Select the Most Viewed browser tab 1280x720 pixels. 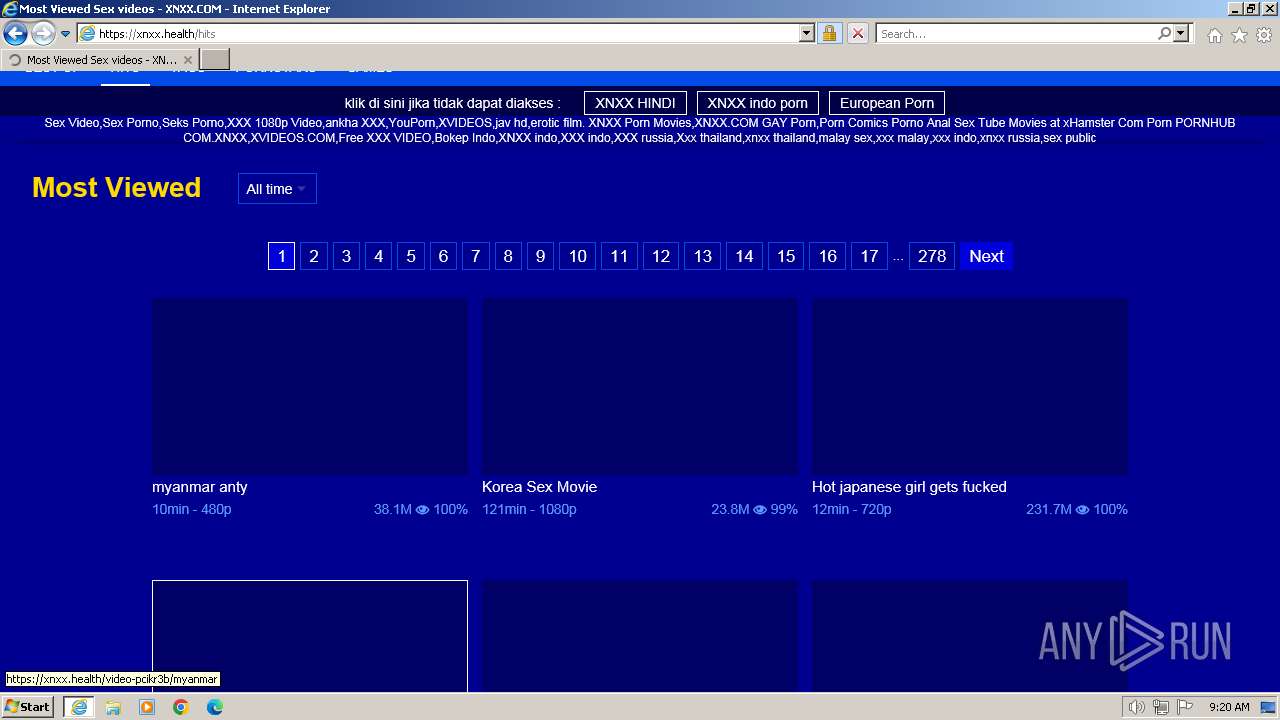coord(98,60)
